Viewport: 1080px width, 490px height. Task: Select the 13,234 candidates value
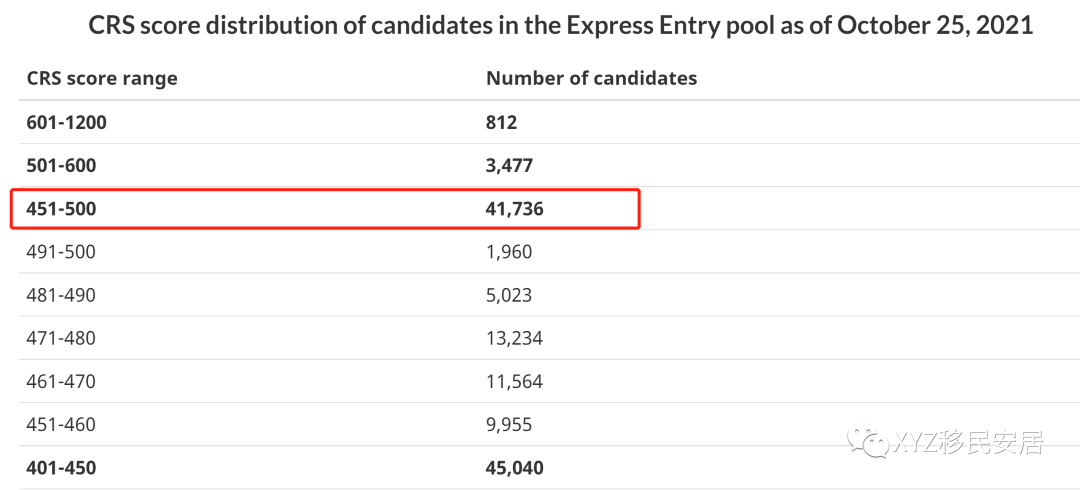coord(515,338)
